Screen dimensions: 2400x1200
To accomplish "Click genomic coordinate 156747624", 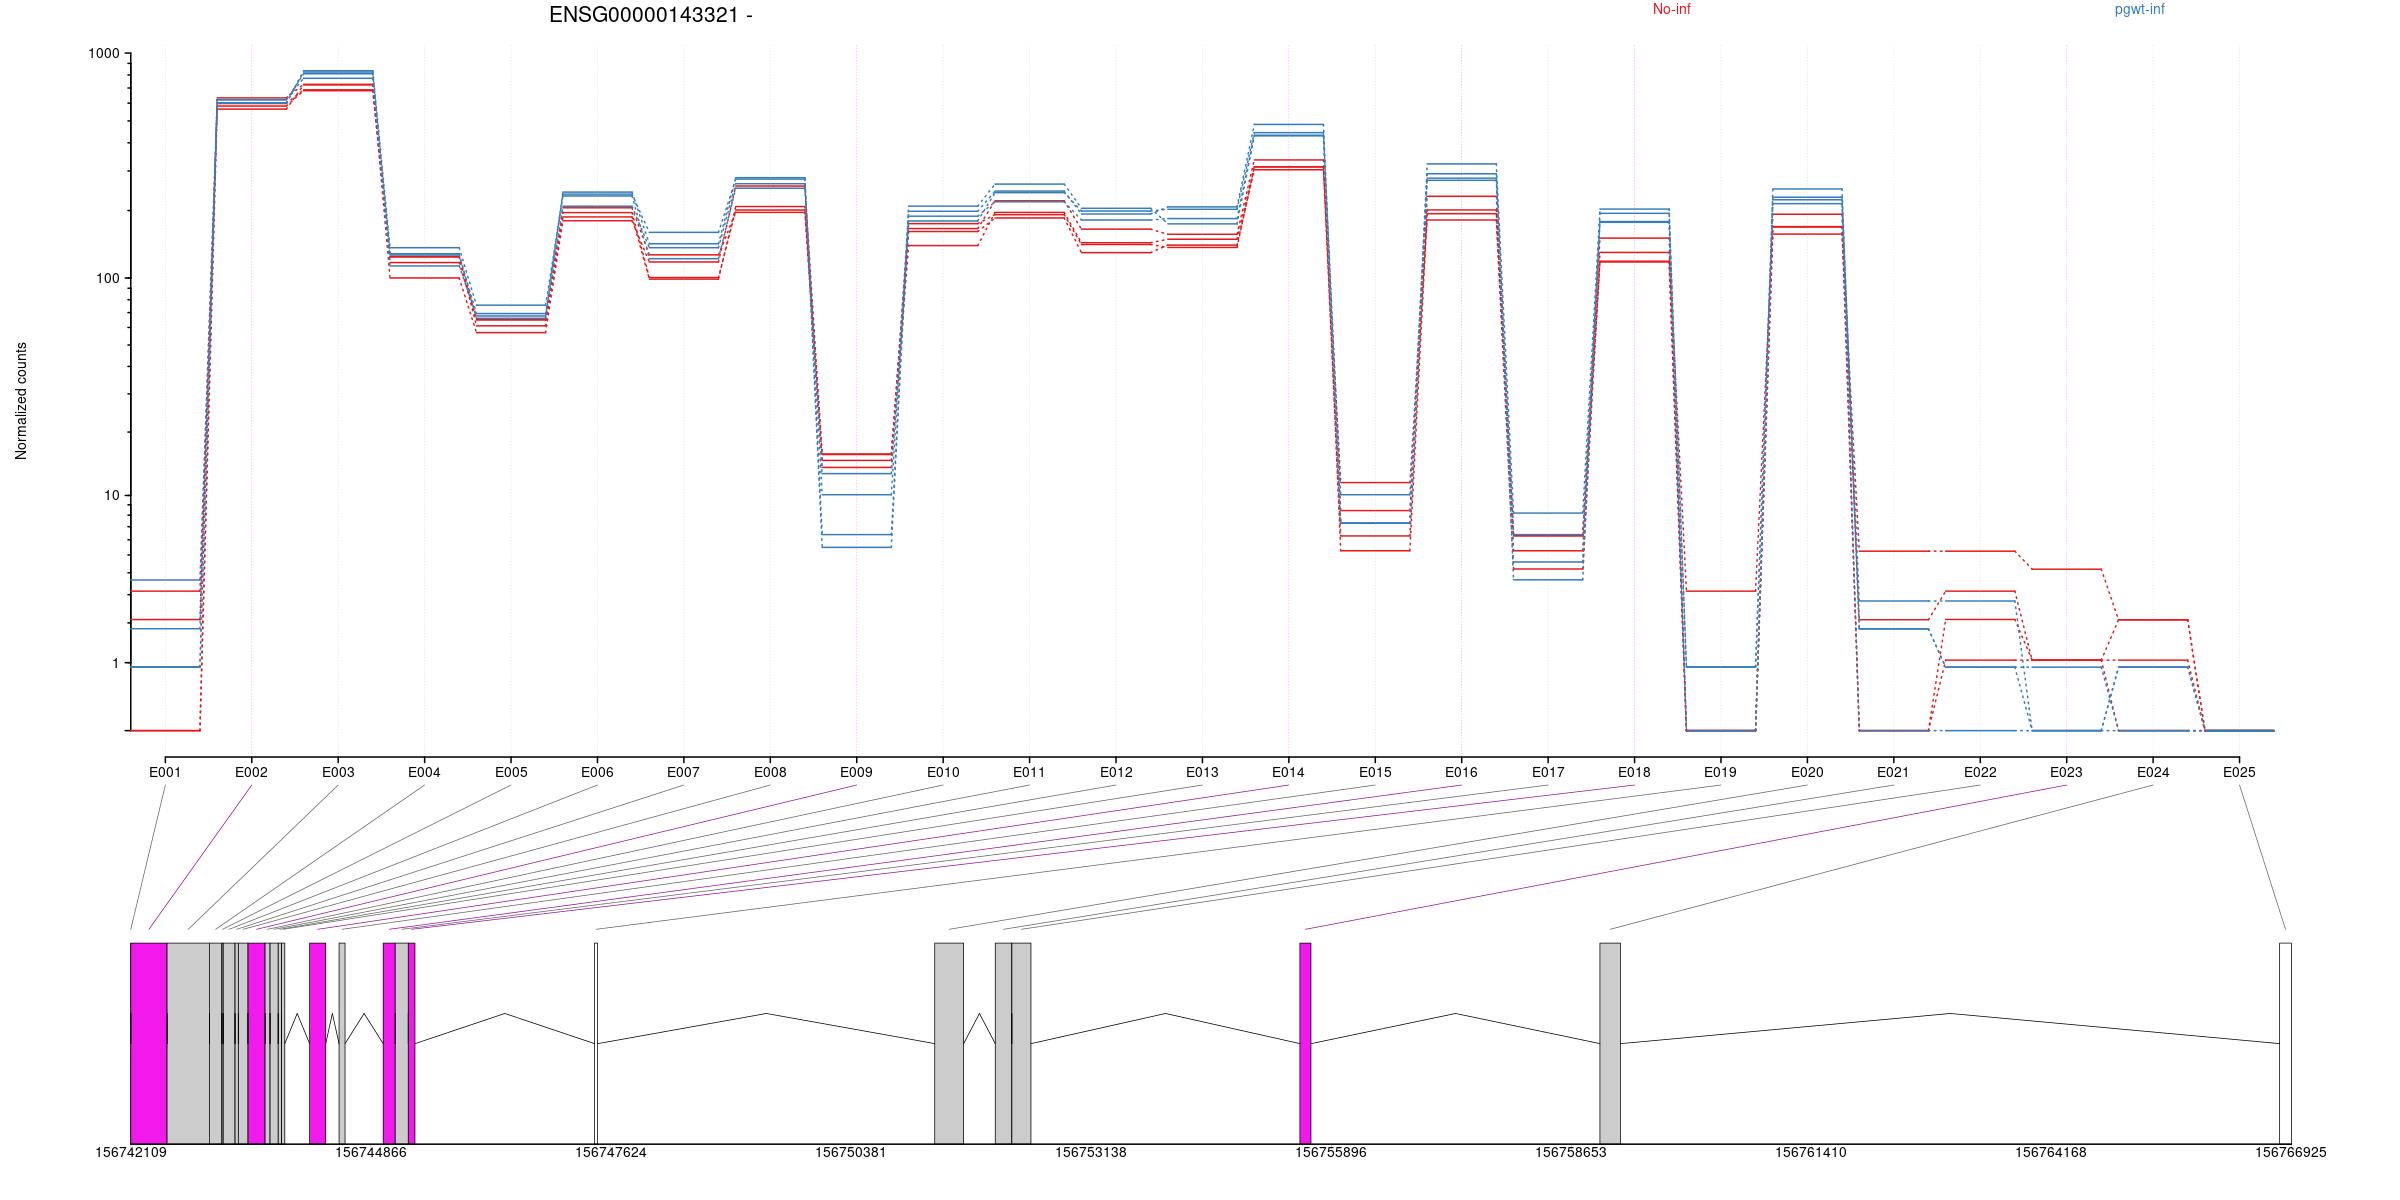I will [x=611, y=1152].
